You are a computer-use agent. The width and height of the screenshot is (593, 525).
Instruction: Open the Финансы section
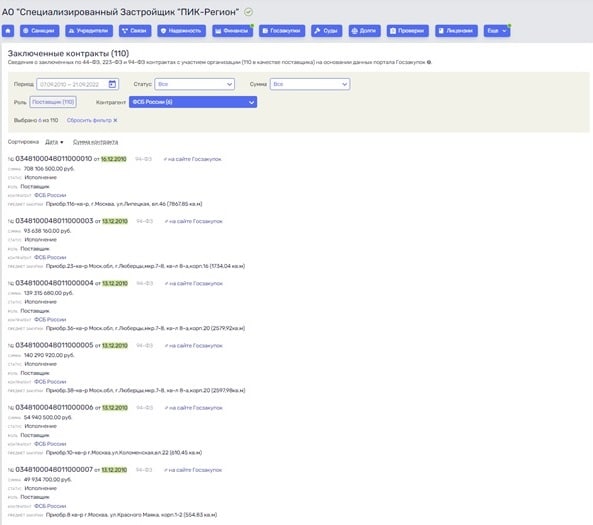pos(232,31)
